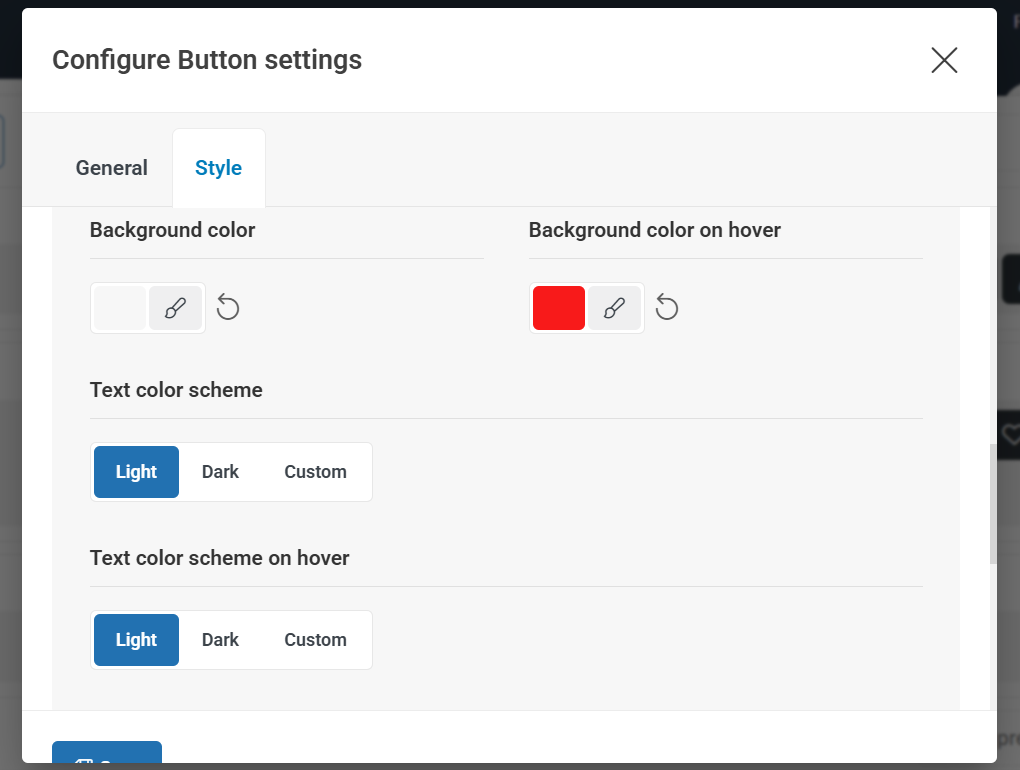
Task: Choose Dark for hover text color scheme
Action: (220, 640)
